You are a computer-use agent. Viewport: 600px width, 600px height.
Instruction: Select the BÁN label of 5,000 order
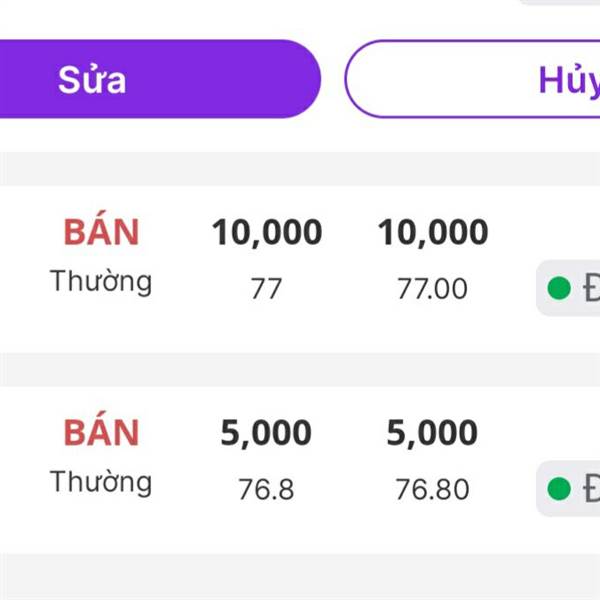point(101,432)
